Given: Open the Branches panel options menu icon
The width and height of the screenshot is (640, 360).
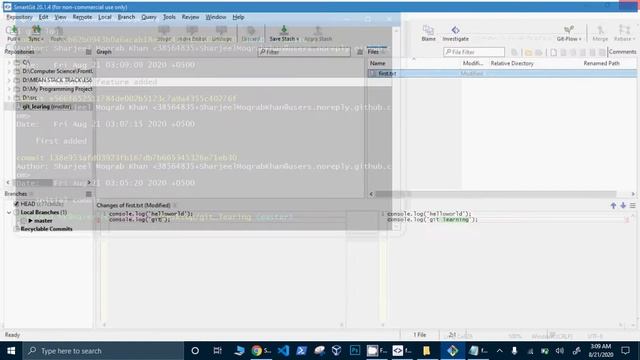Looking at the screenshot, I should (x=89, y=194).
